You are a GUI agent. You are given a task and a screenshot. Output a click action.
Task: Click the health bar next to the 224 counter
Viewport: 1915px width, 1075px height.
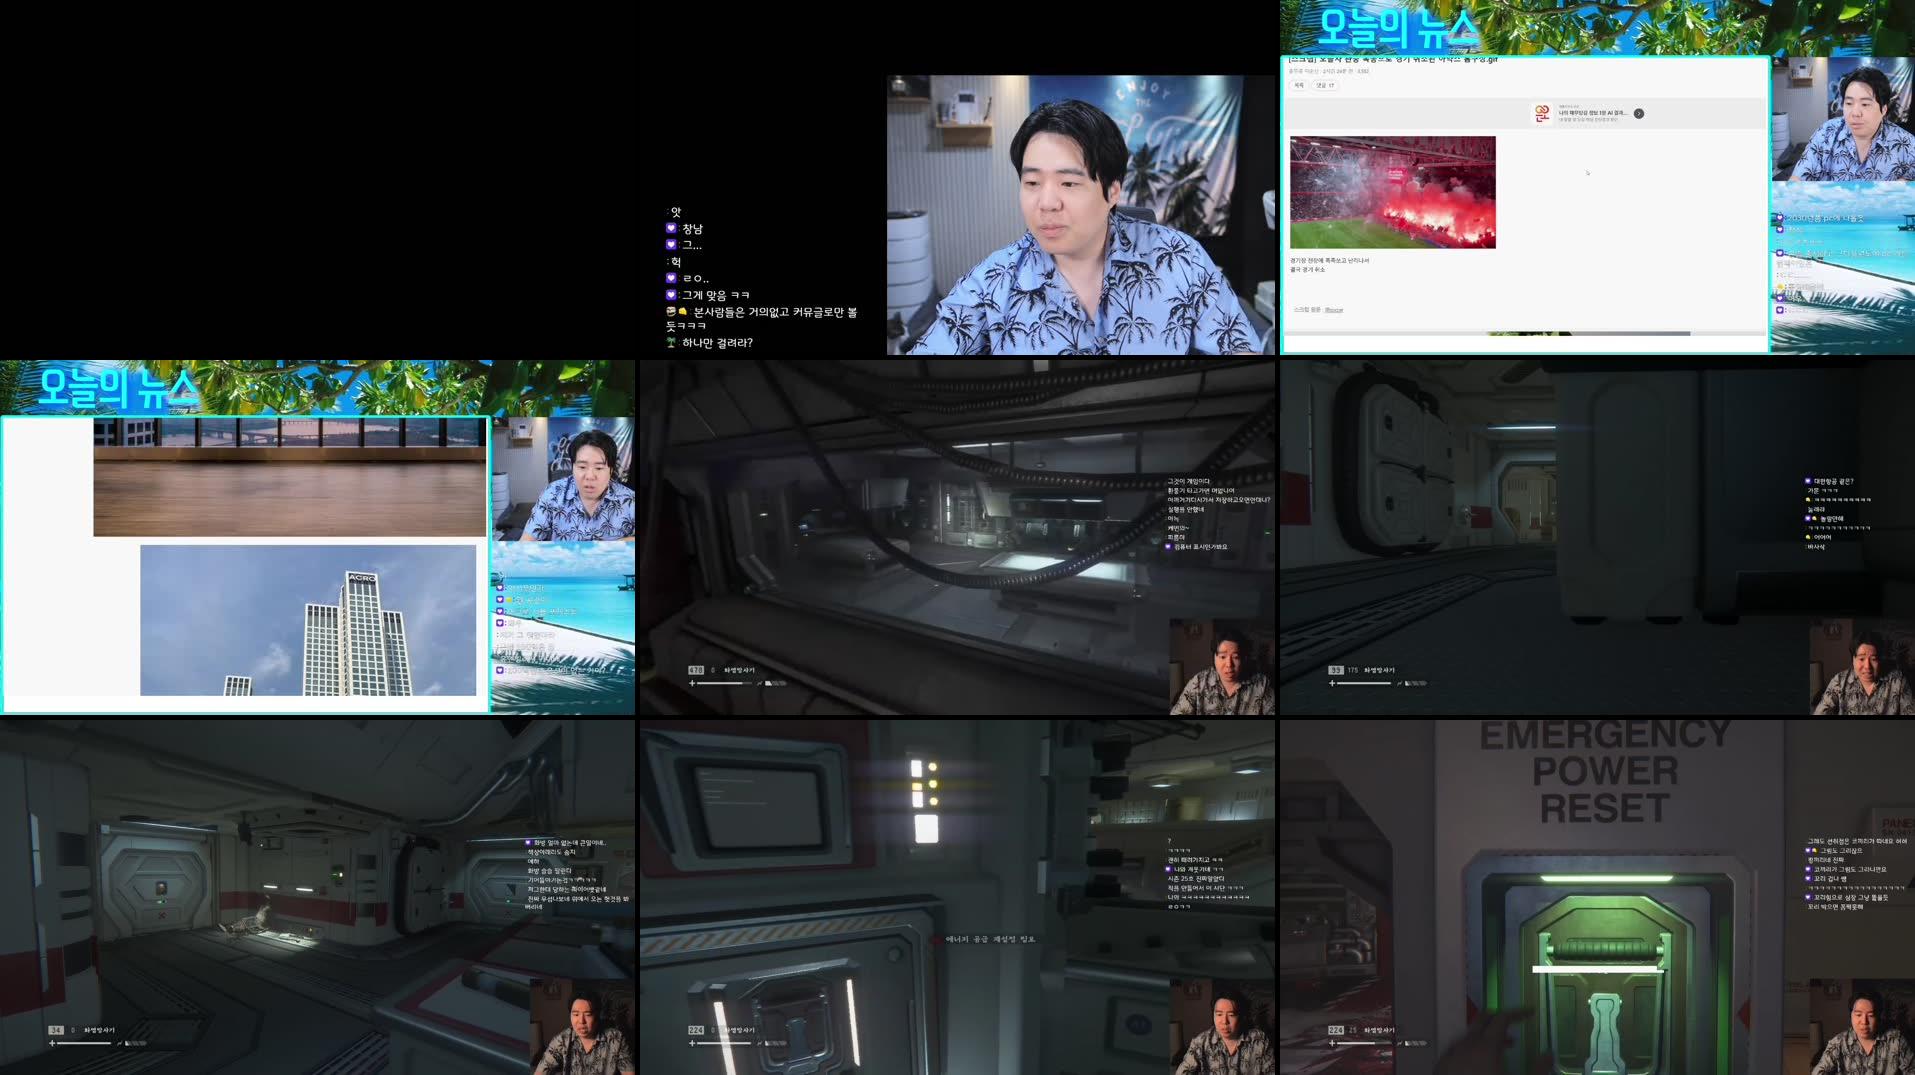point(725,1043)
